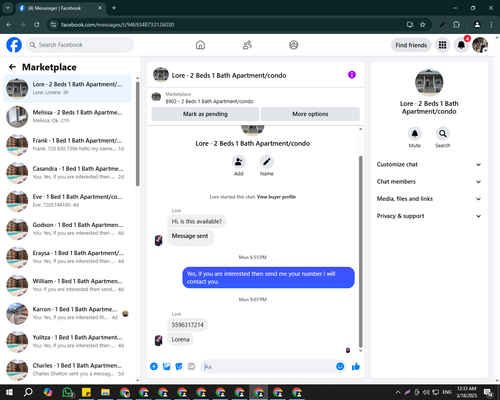Image resolution: width=500 pixels, height=400 pixels.
Task: Expand Media, files and links section
Action: coord(429,199)
